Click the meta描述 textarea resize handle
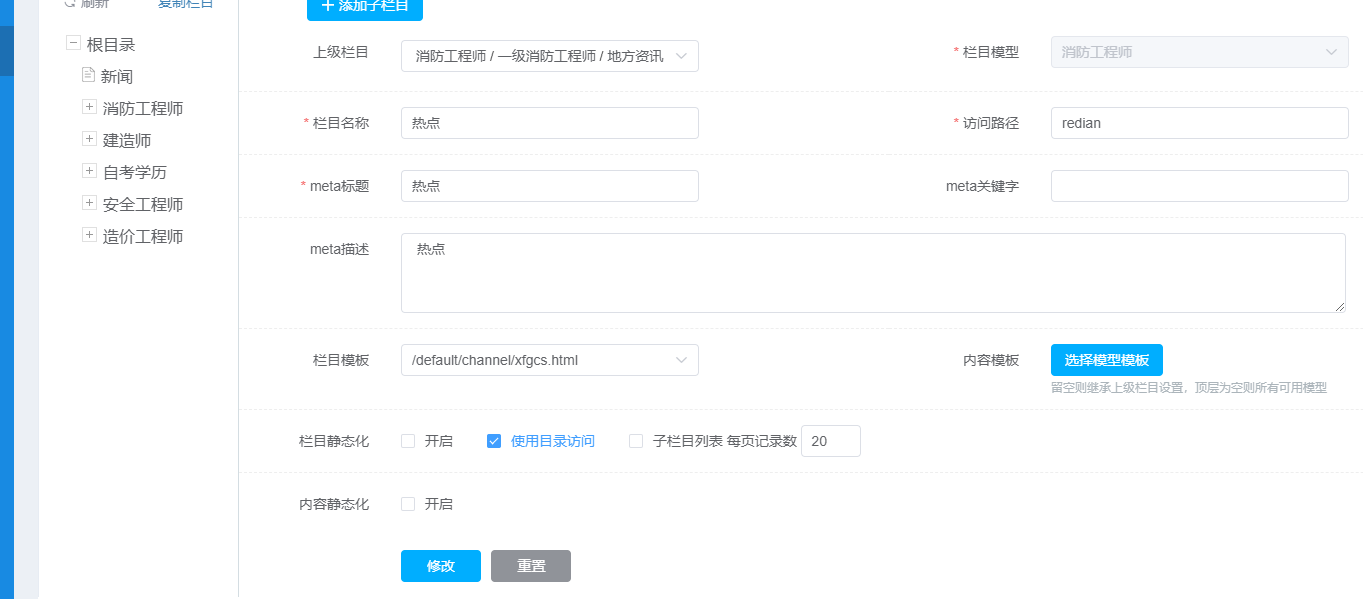The image size is (1363, 599). (x=1340, y=307)
